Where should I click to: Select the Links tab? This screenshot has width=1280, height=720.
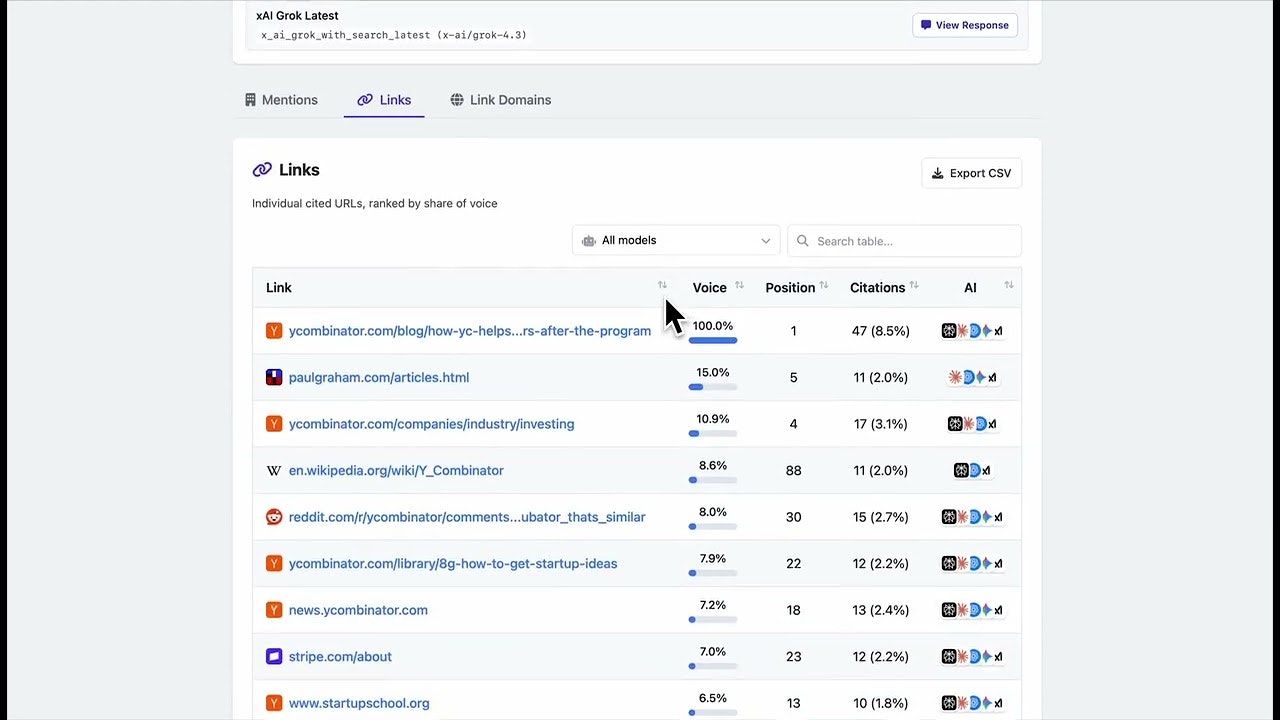pos(384,100)
